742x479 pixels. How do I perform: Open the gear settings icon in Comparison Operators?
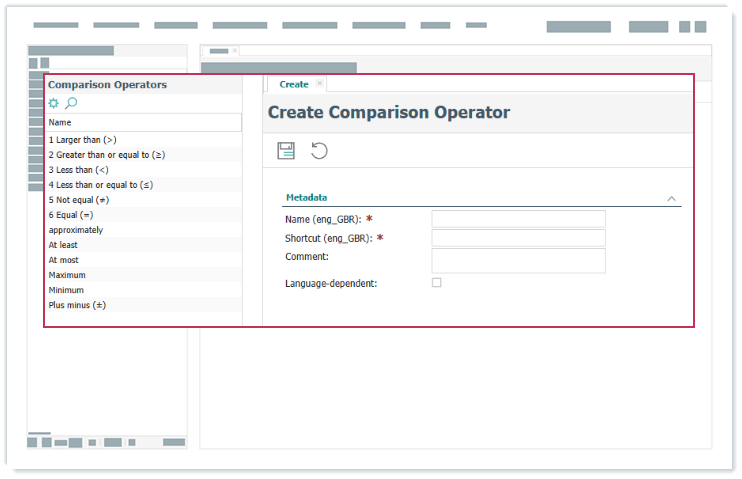54,103
